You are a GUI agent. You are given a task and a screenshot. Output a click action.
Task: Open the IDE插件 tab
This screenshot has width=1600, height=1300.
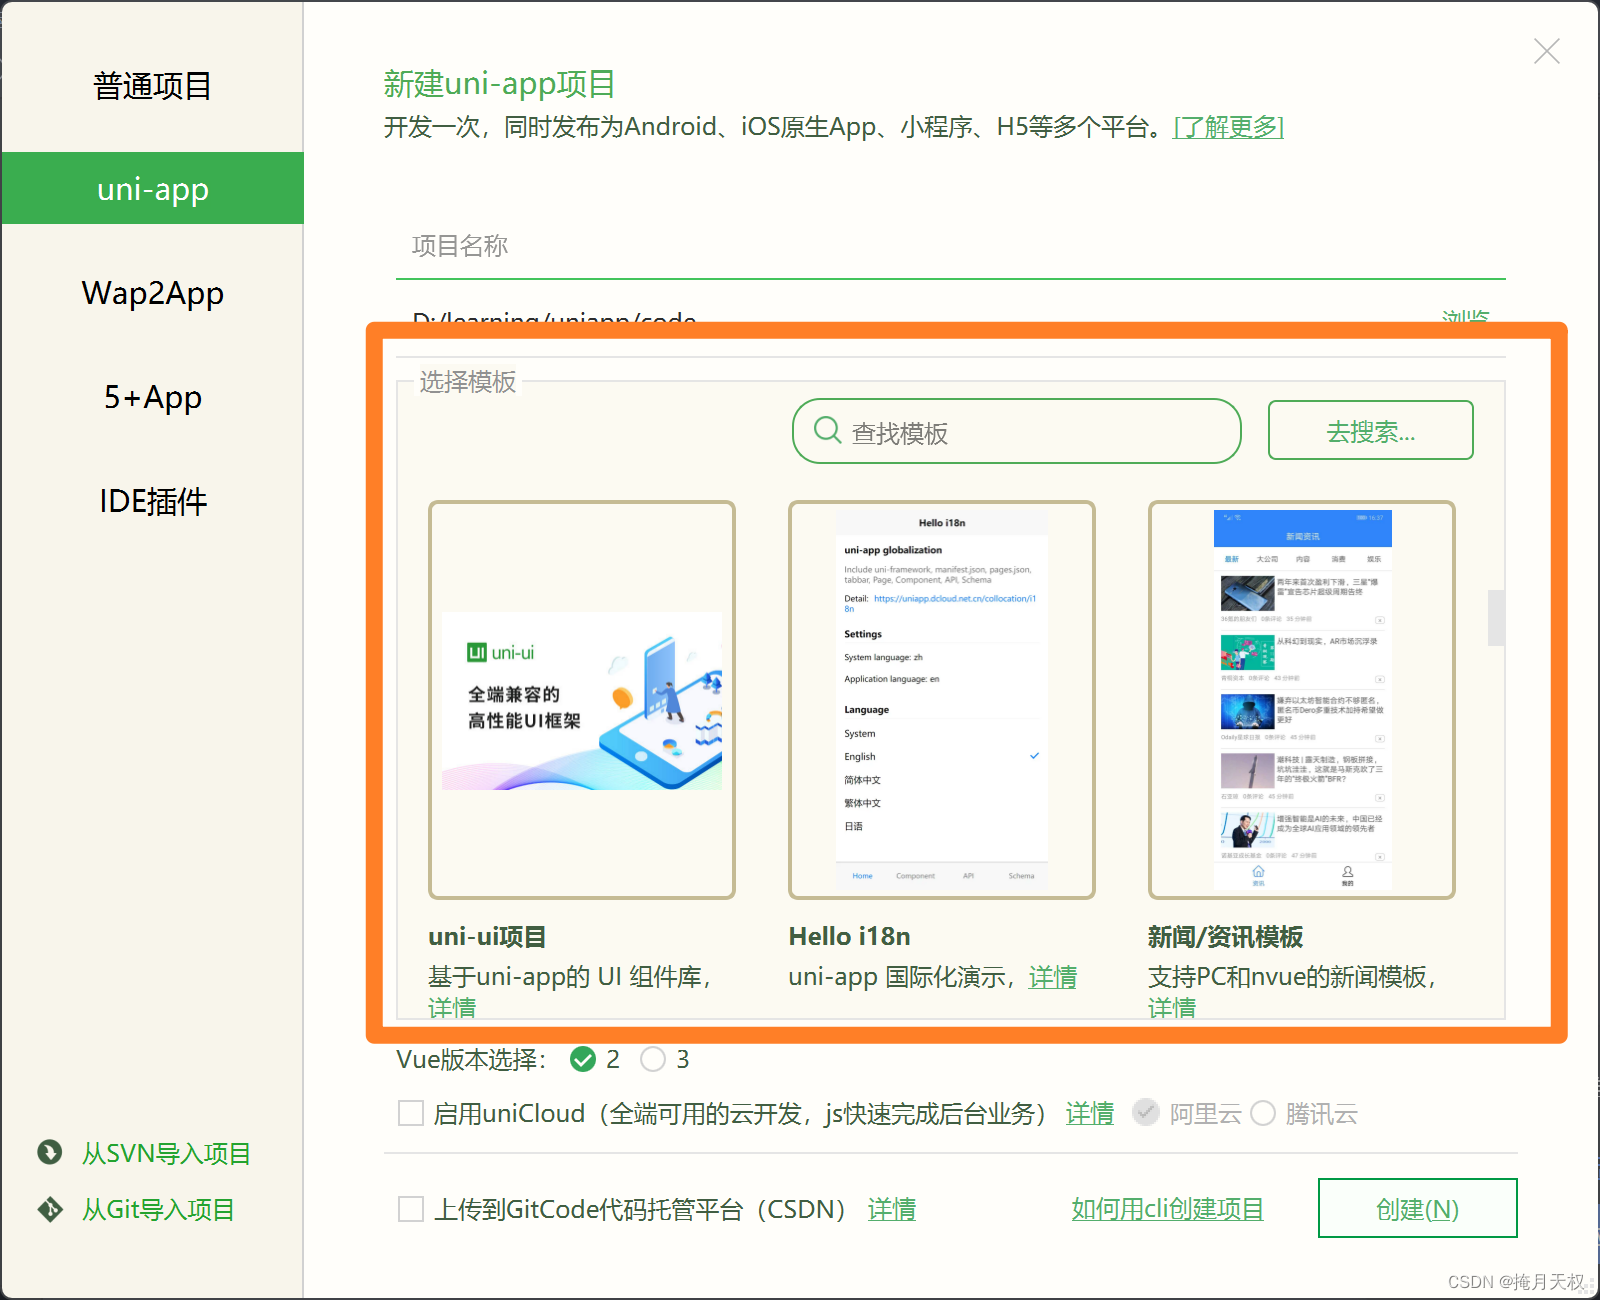pos(152,501)
